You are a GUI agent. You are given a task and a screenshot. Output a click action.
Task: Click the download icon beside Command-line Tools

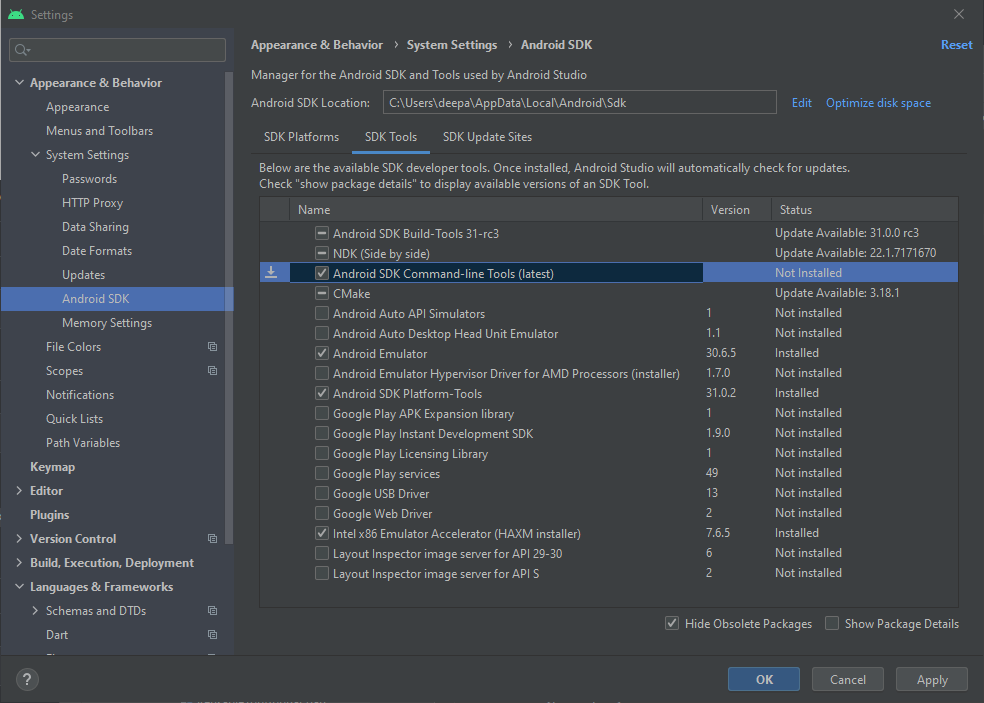tap(271, 272)
